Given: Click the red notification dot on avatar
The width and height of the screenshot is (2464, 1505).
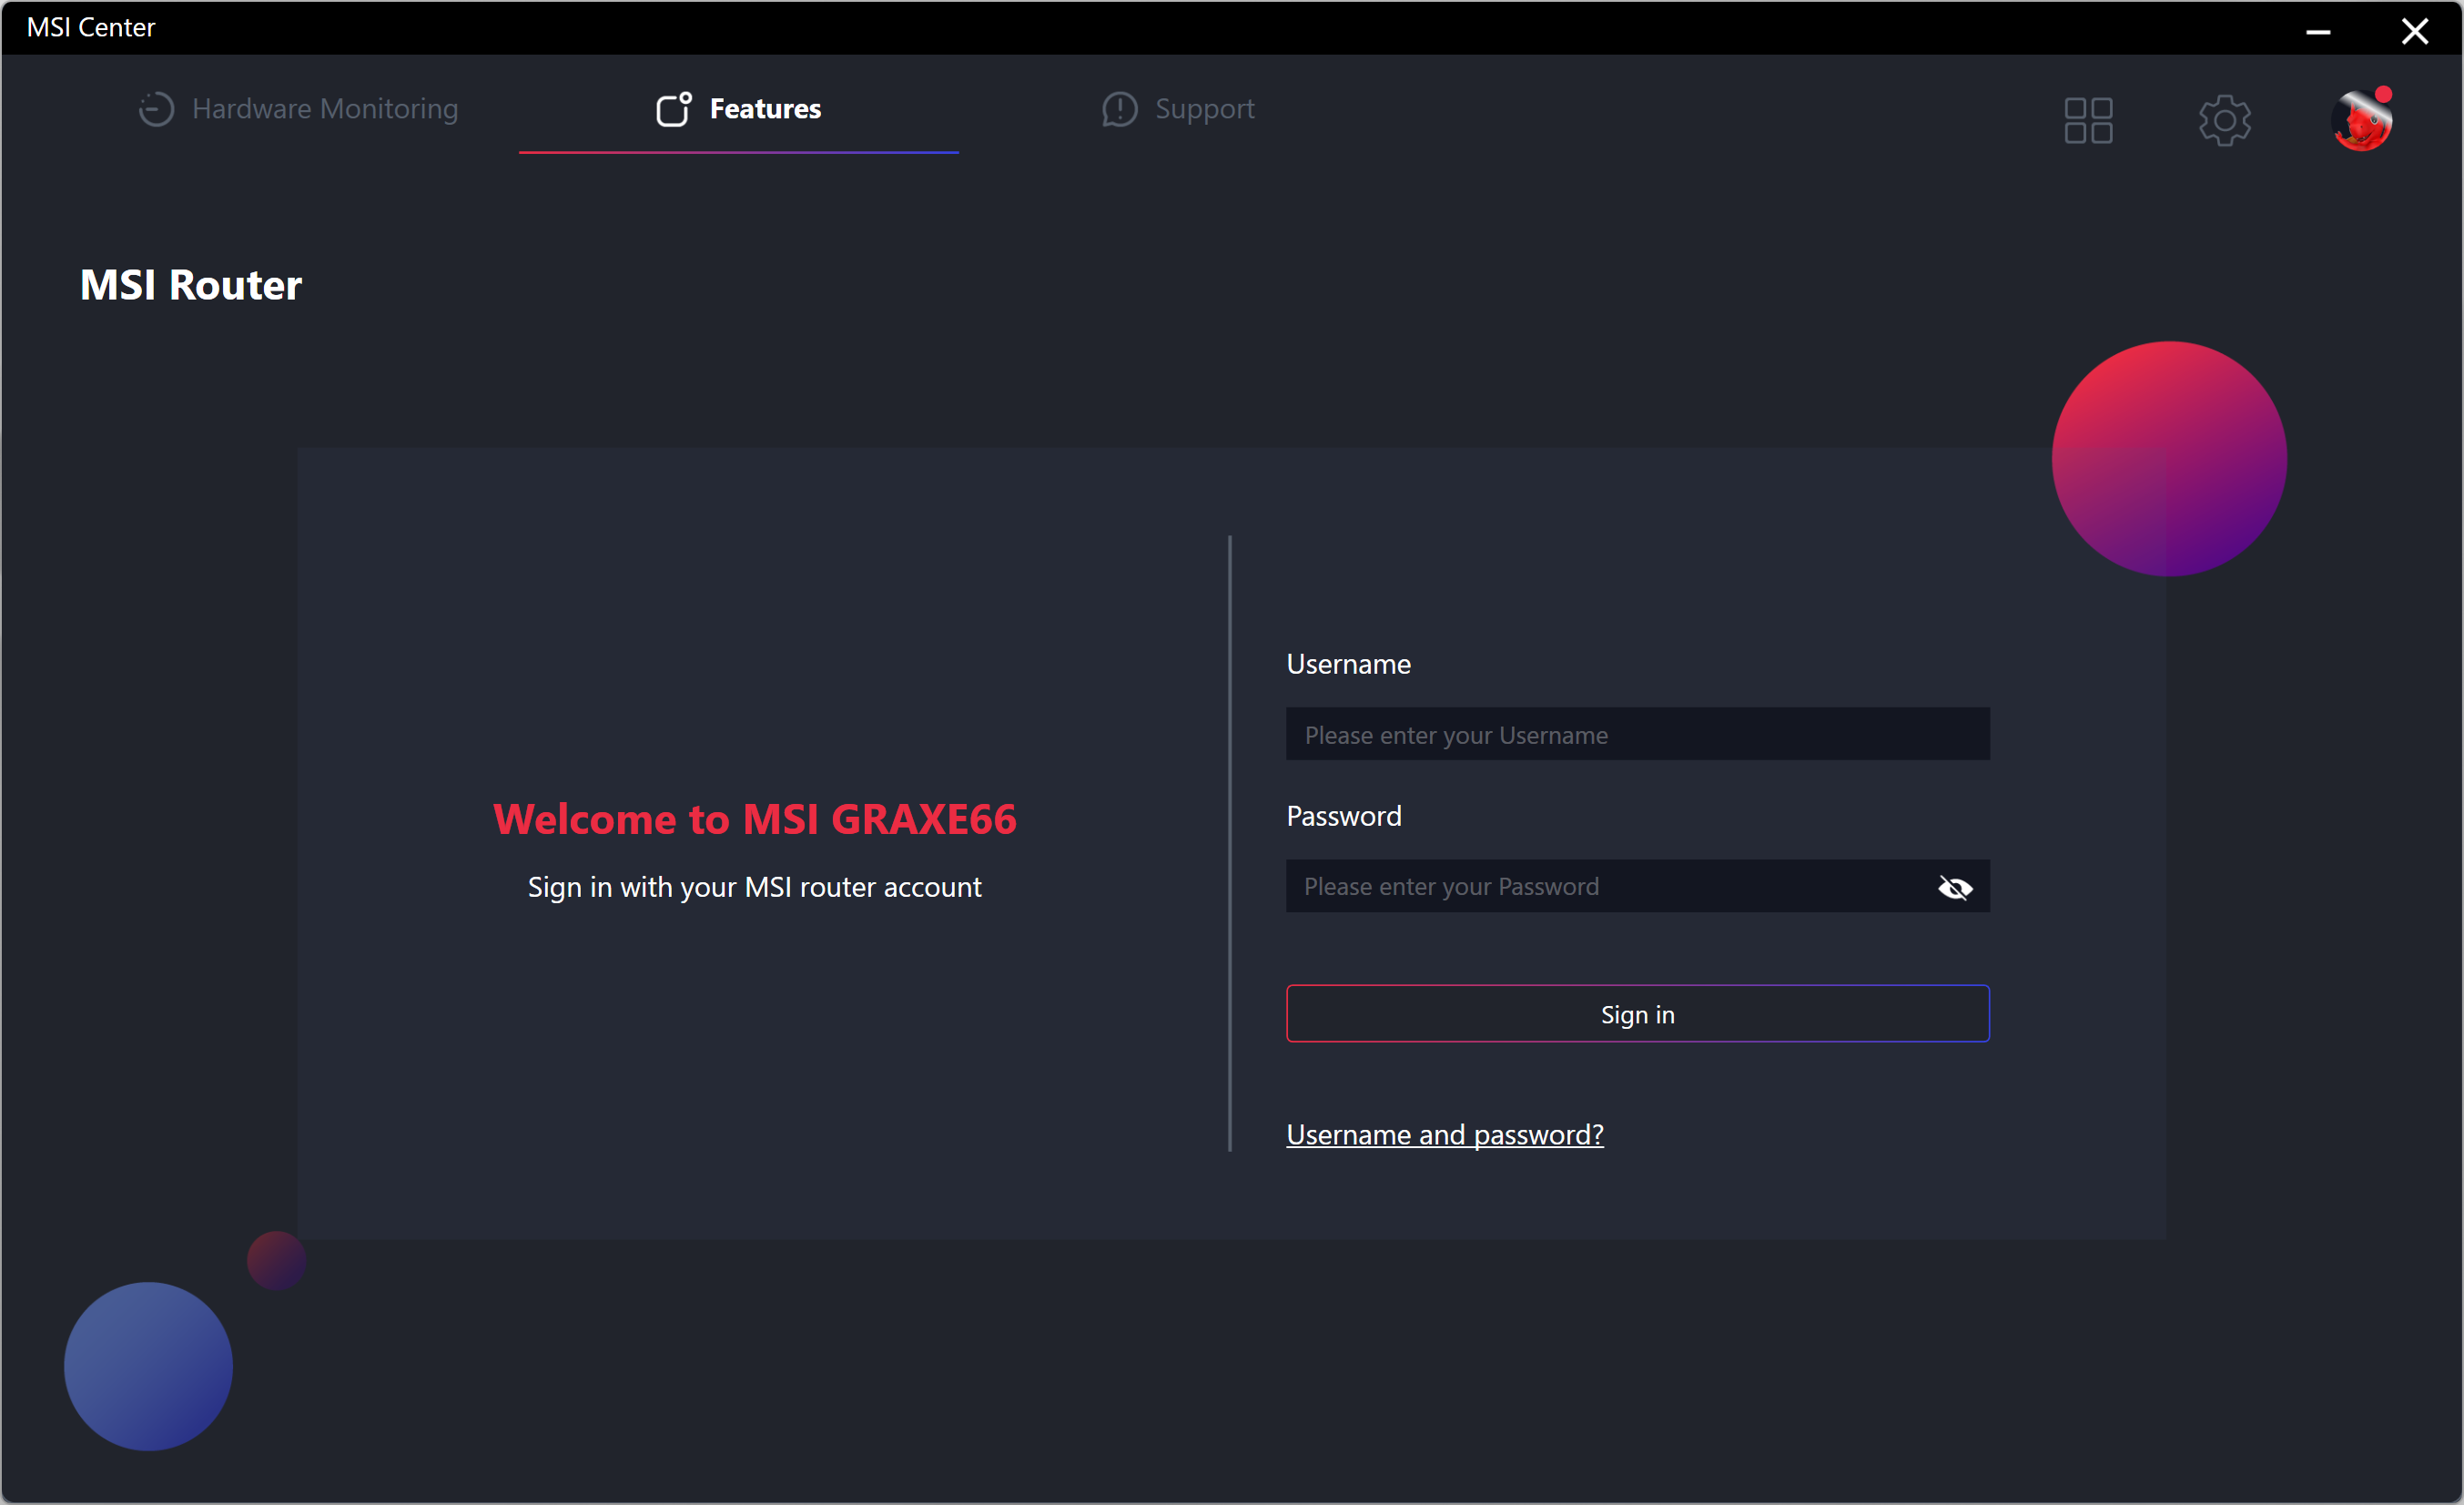Looking at the screenshot, I should pos(2383,95).
